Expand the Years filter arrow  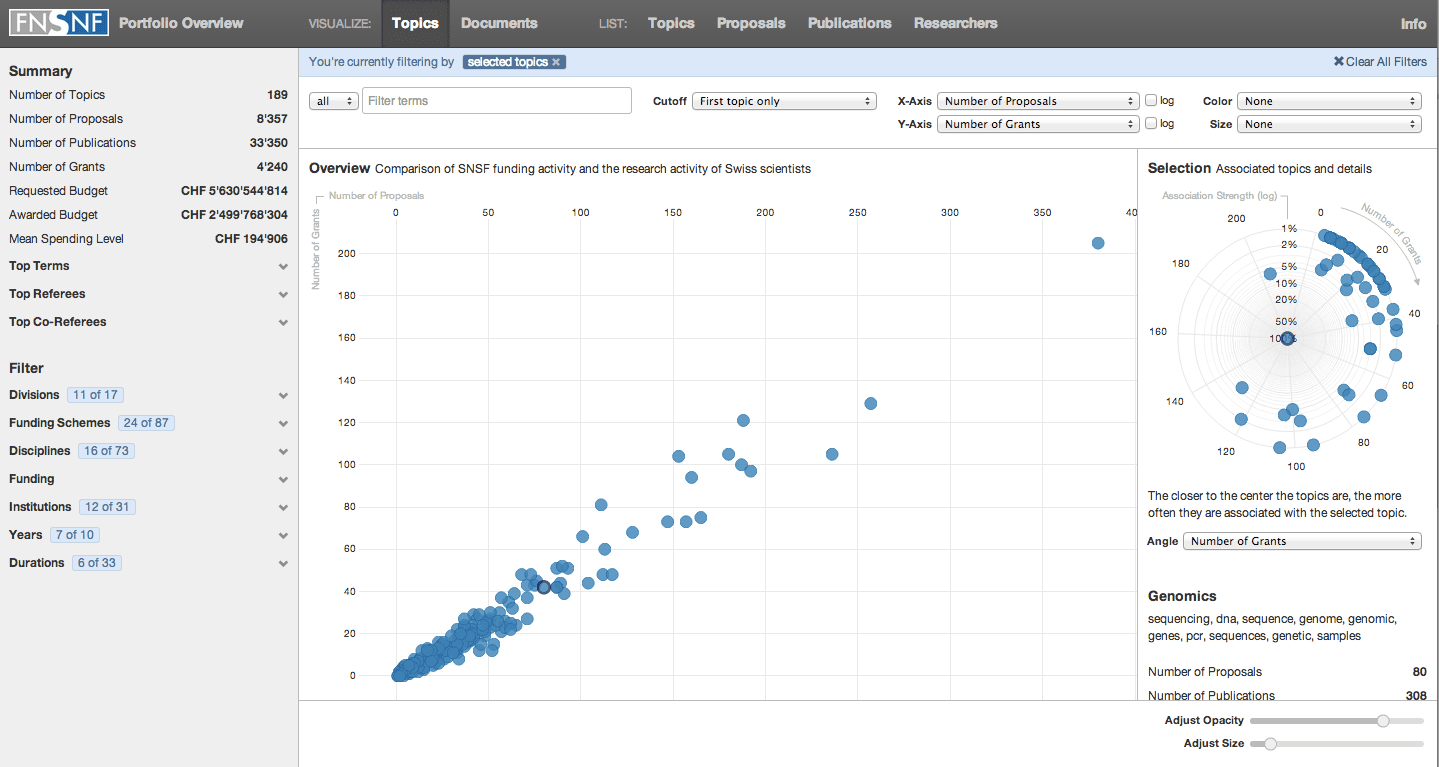[x=284, y=536]
